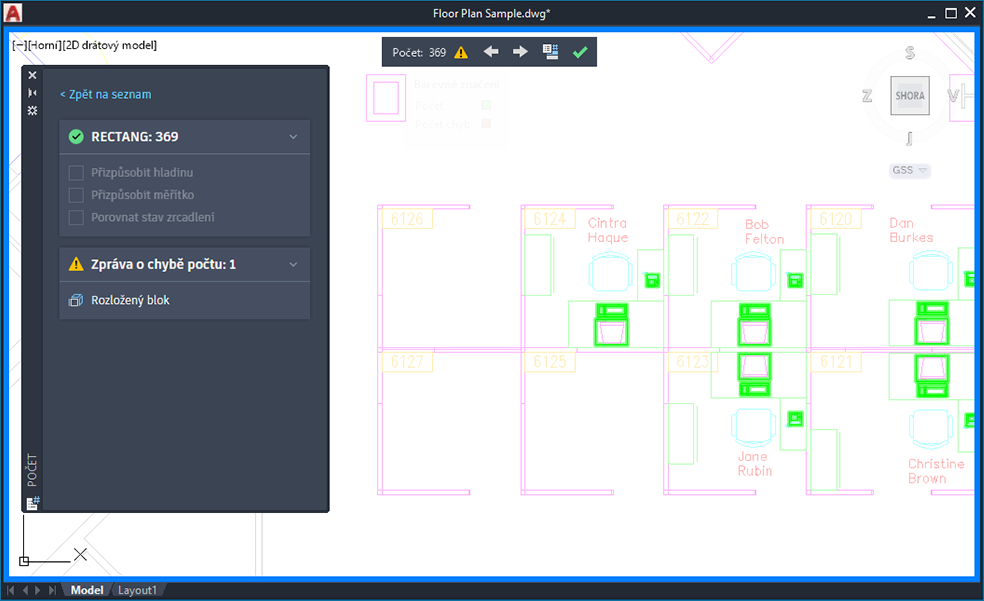Jump to last layout tab arrow
984x601 pixels.
click(52, 590)
